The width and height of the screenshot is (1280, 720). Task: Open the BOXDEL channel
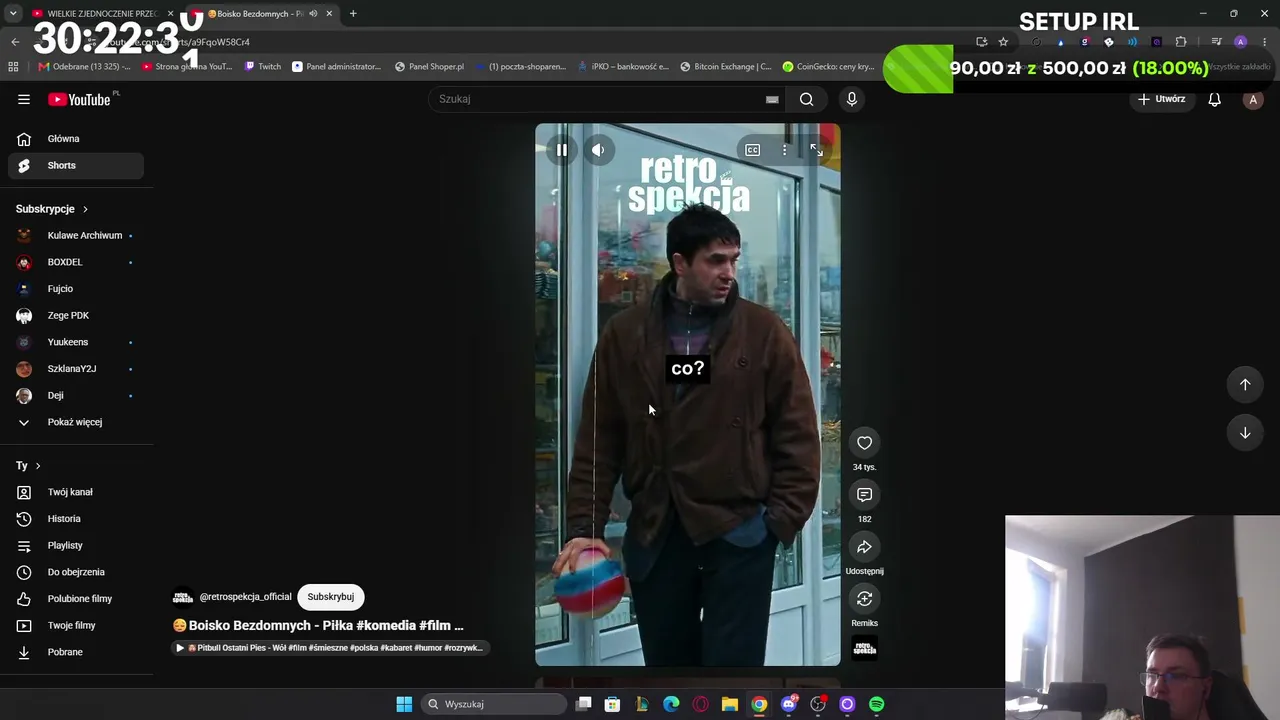[76, 262]
